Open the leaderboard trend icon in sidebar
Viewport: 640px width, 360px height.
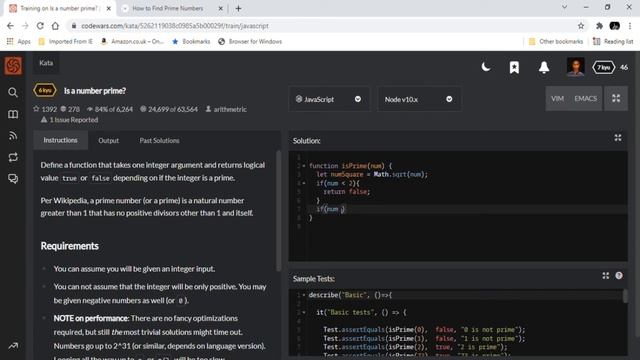[13, 346]
